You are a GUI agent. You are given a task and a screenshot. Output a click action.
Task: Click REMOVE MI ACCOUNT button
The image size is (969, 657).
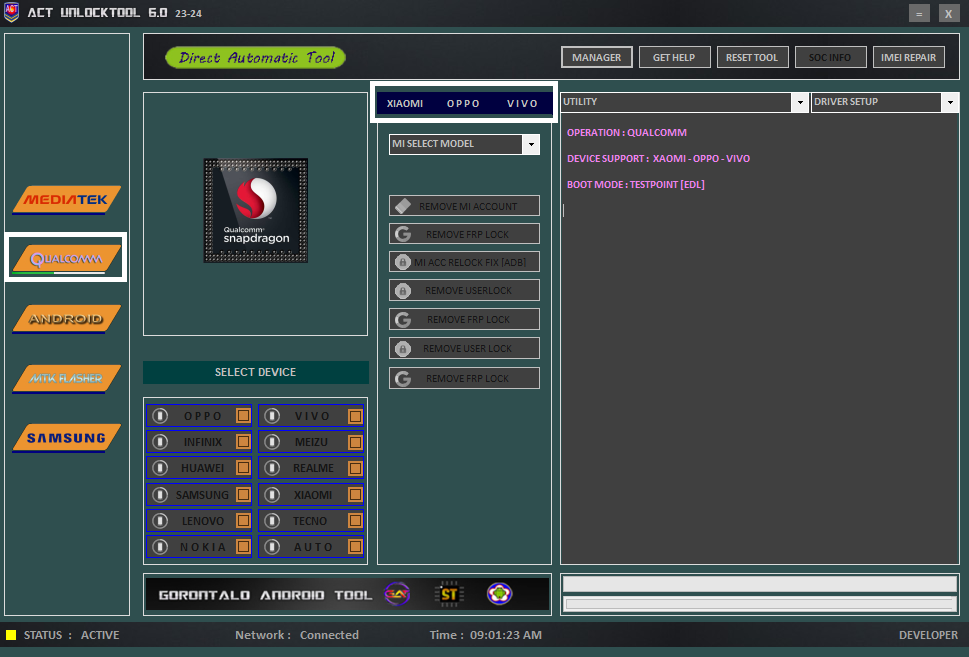[464, 206]
